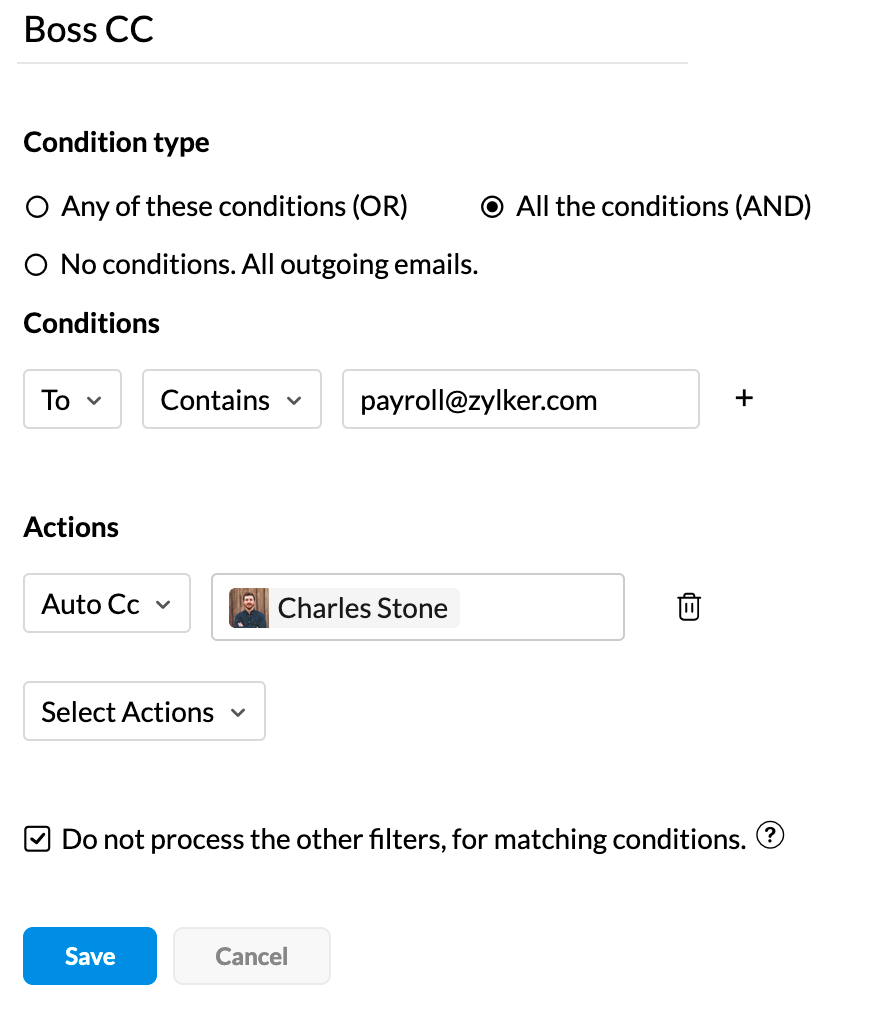Open the 'To' field dropdown
Image resolution: width=878 pixels, height=1036 pixels.
(x=72, y=399)
